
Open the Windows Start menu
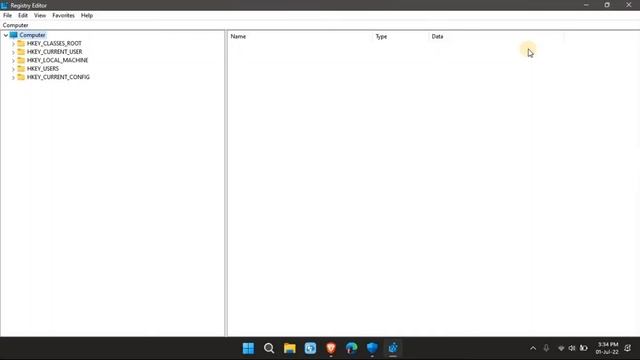[248, 348]
